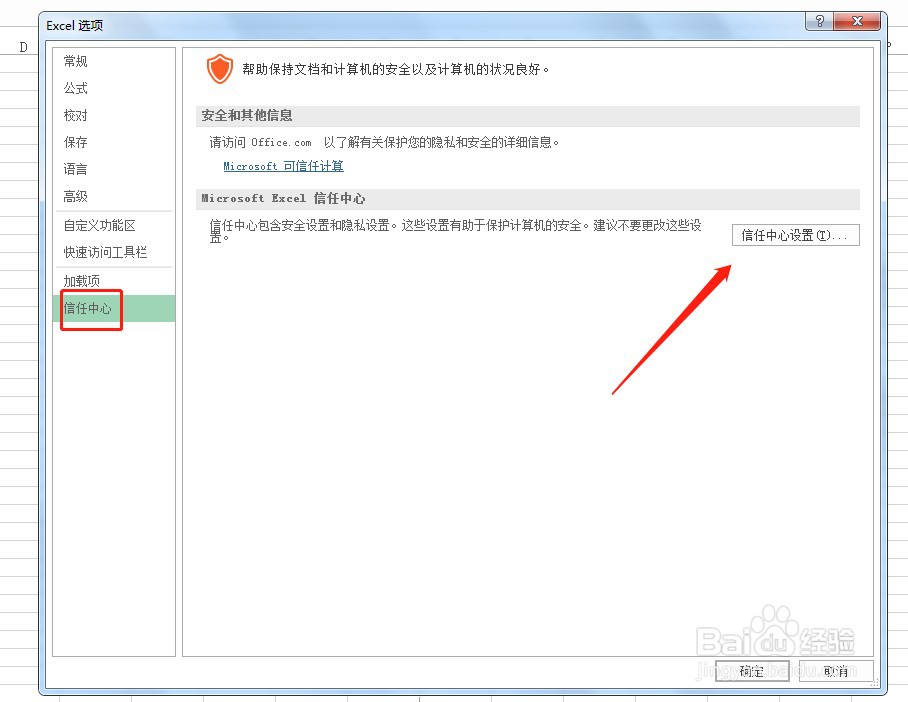Go to 高级 options

(114, 196)
